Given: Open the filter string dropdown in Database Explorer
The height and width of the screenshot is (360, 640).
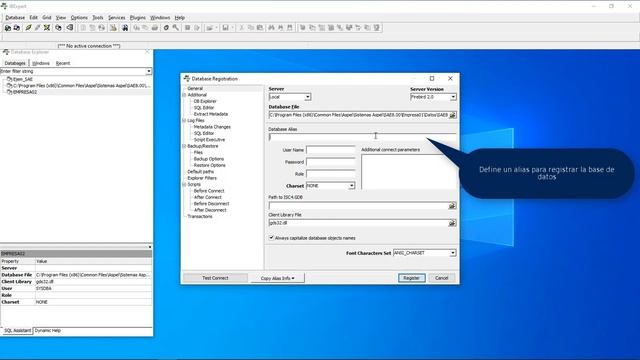Looking at the screenshot, I should click(149, 71).
